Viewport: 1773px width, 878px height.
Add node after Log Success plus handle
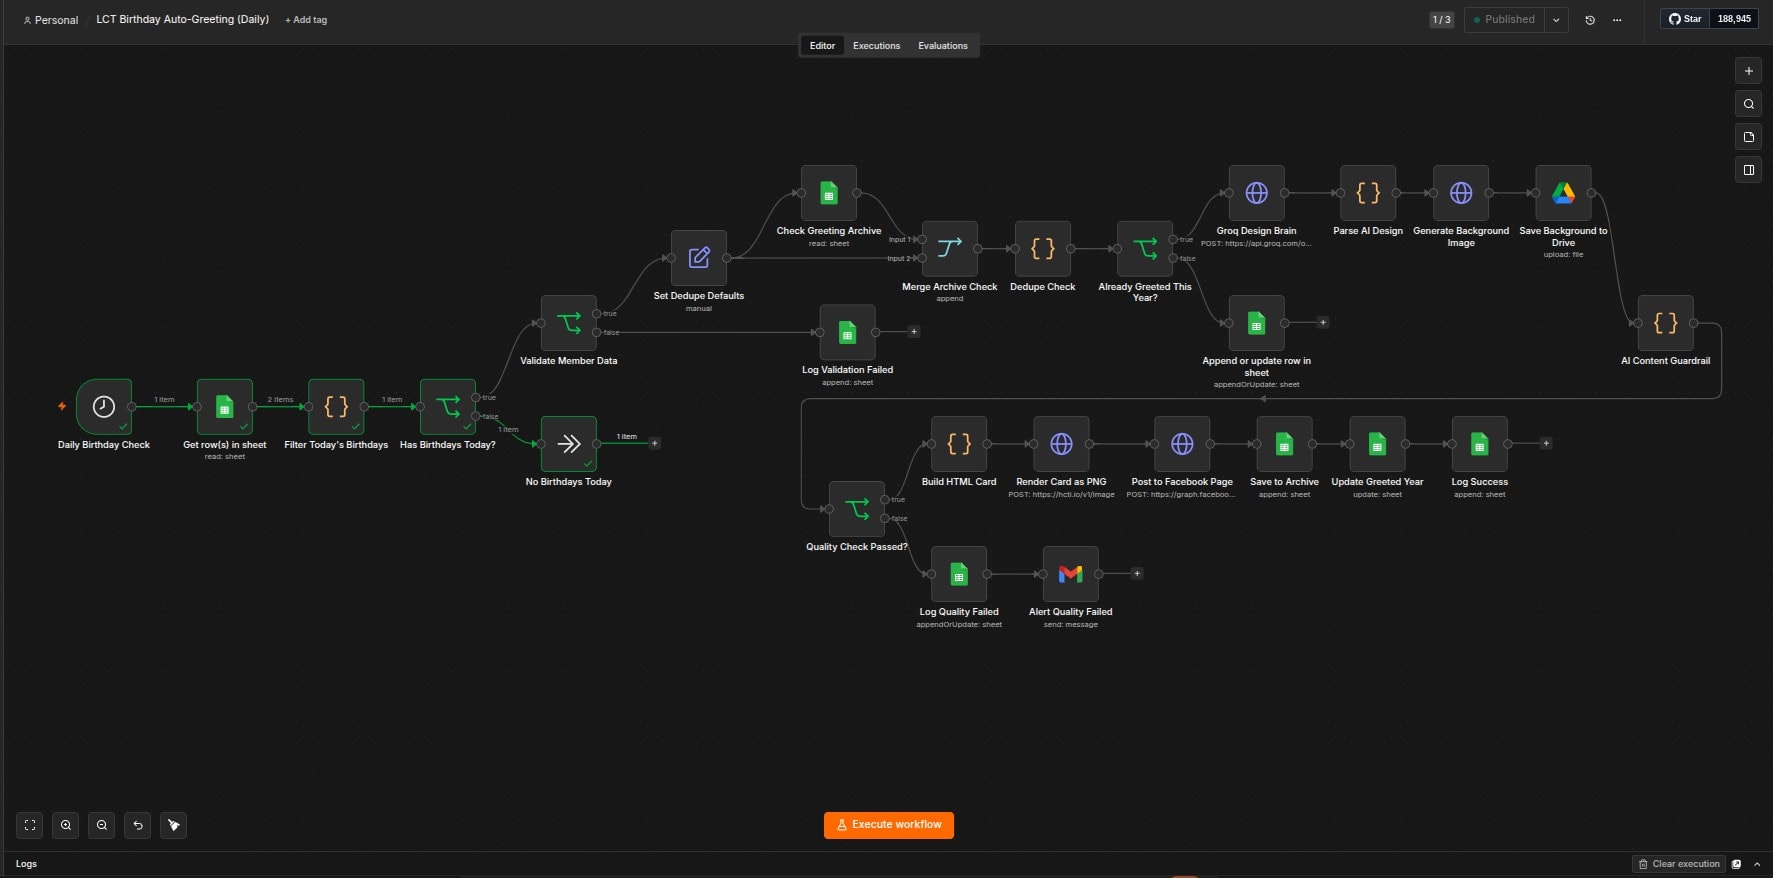pyautogui.click(x=1546, y=443)
